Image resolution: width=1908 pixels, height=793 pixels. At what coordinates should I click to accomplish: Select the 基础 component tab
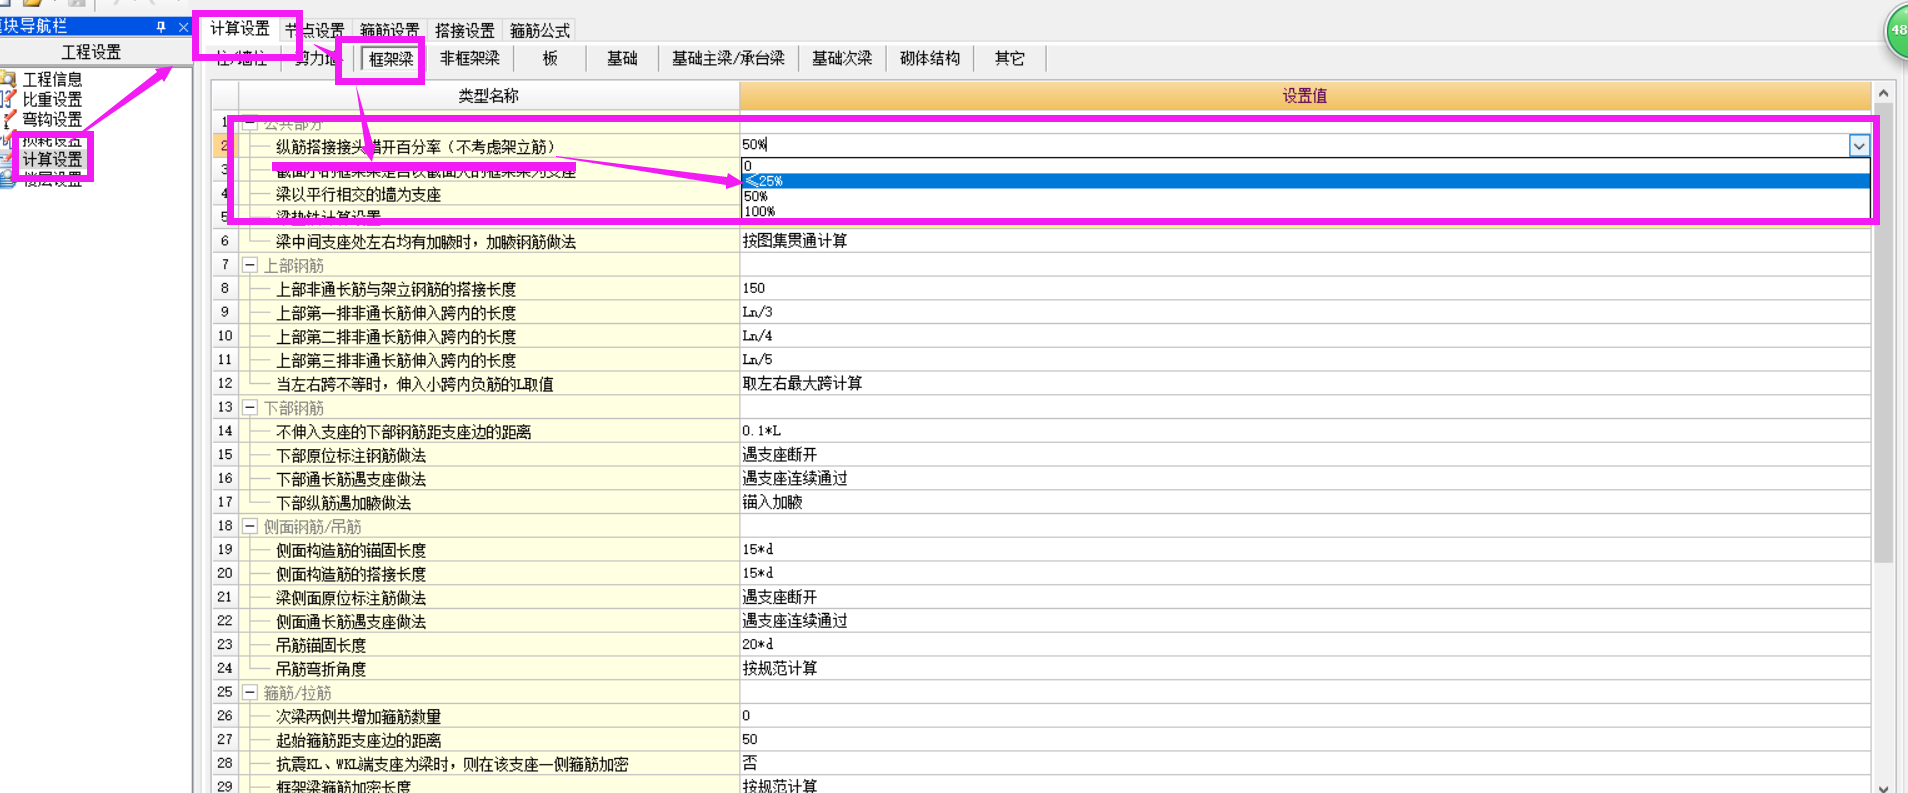pyautogui.click(x=622, y=58)
